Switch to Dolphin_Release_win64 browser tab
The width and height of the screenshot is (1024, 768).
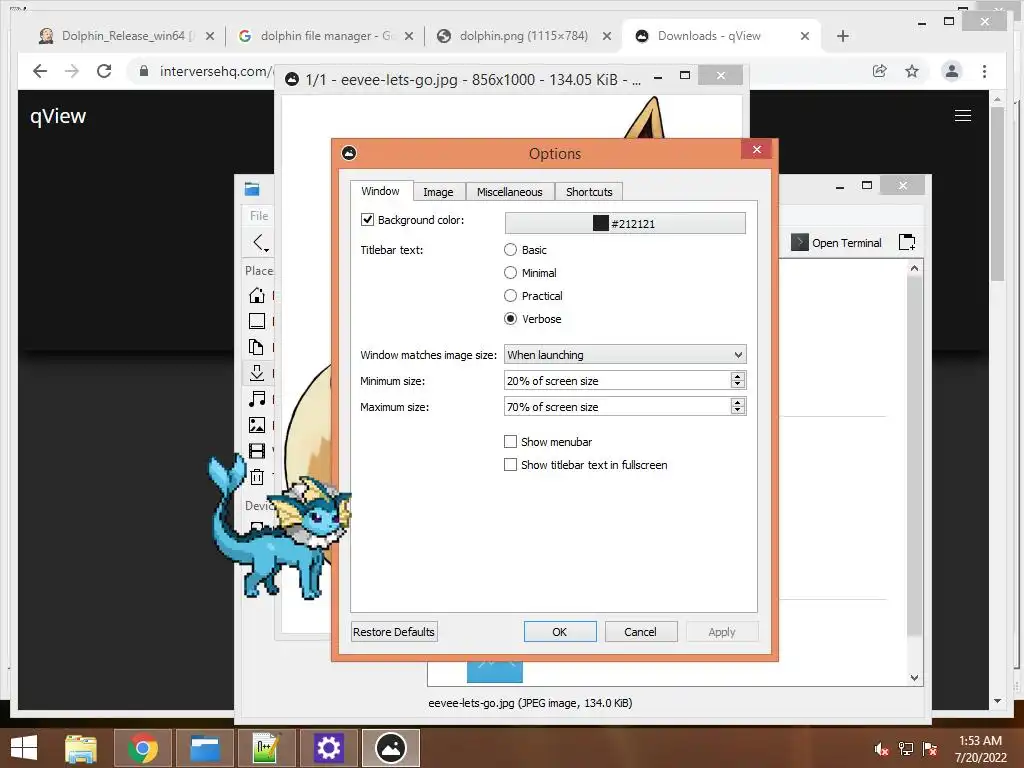tap(125, 36)
